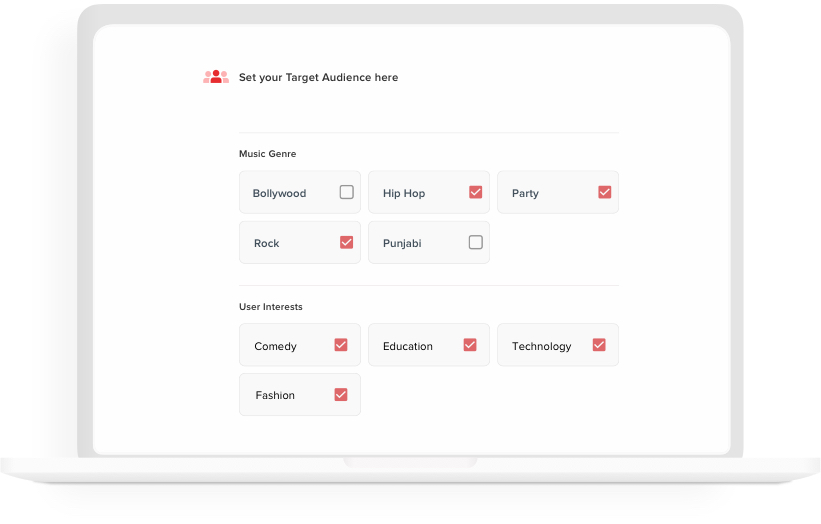Screen dimensions: 821x524
Task: Untick the Education interest checkbox
Action: pos(470,345)
